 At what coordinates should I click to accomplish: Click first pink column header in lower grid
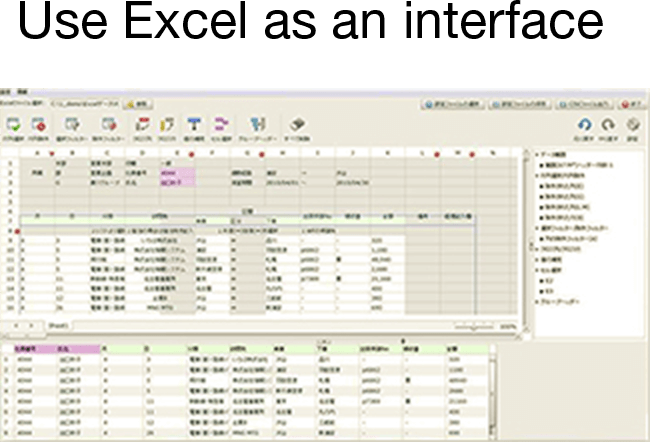coord(35,349)
